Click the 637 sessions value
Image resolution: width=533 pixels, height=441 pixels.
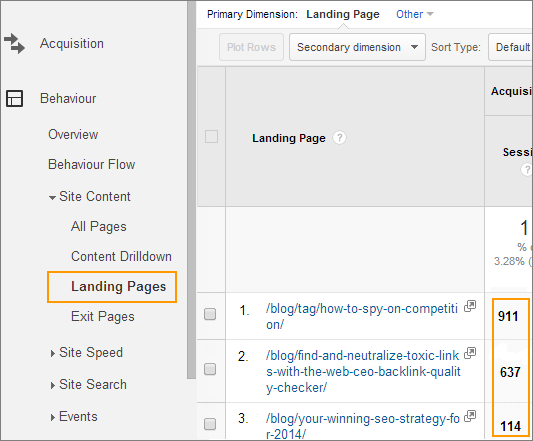(x=510, y=372)
